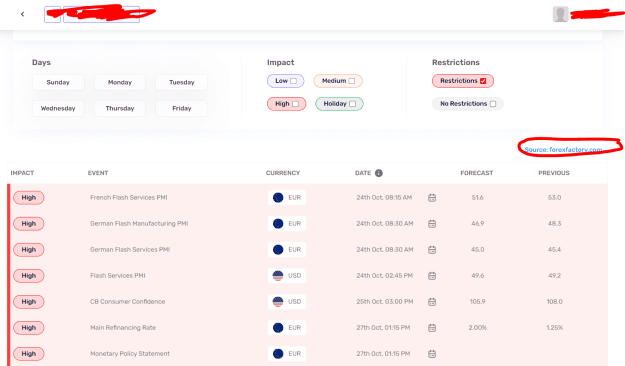Click previous value '1.25%'
625x366 pixels.
(554, 328)
